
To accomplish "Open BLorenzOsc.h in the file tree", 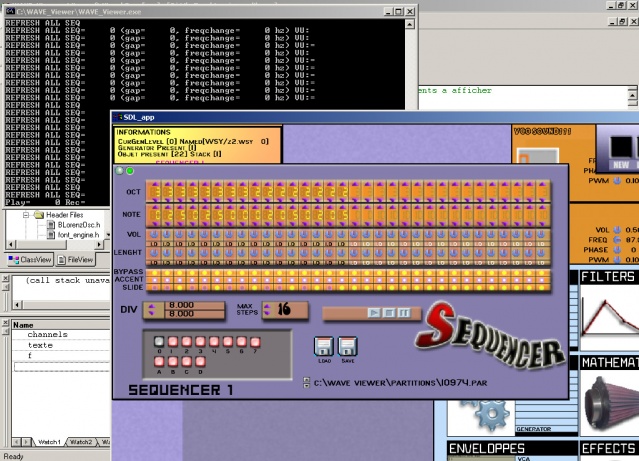I will pyautogui.click(x=76, y=226).
